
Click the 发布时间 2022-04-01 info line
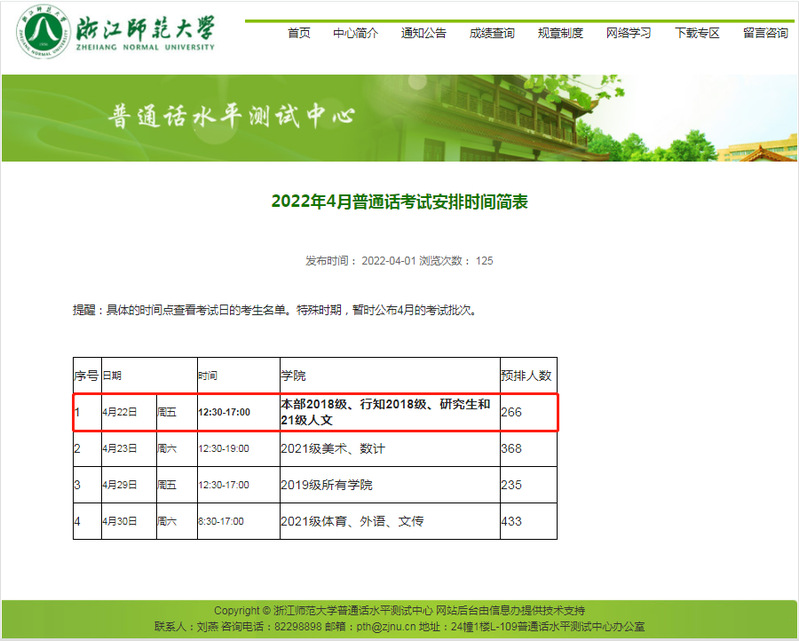(x=399, y=261)
